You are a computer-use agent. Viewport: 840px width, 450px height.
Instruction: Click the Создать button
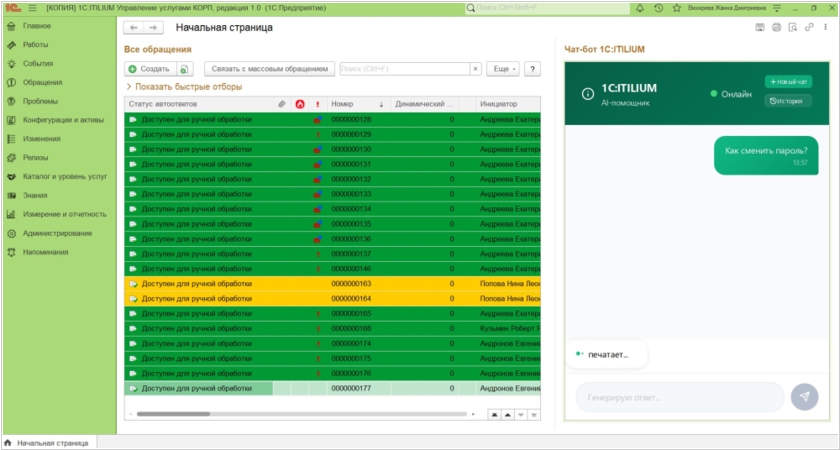149,69
